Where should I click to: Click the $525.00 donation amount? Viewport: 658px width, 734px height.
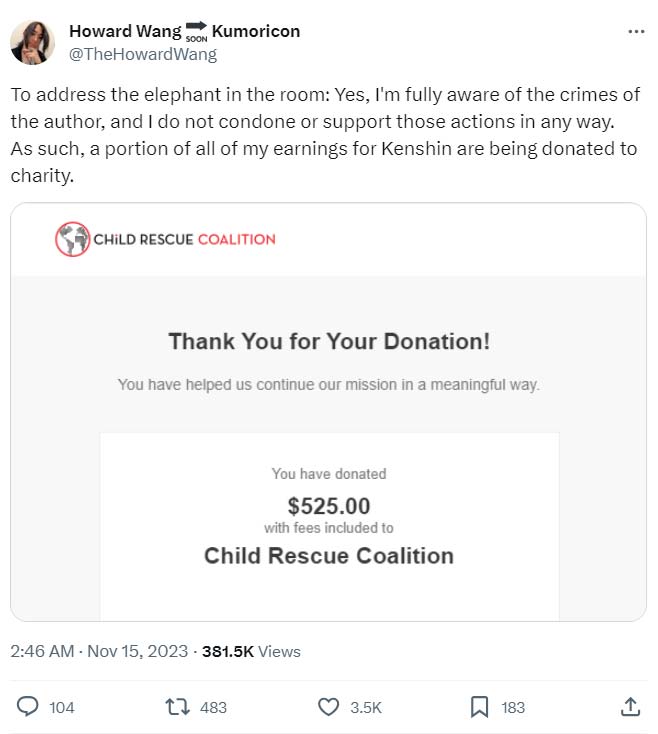(329, 506)
